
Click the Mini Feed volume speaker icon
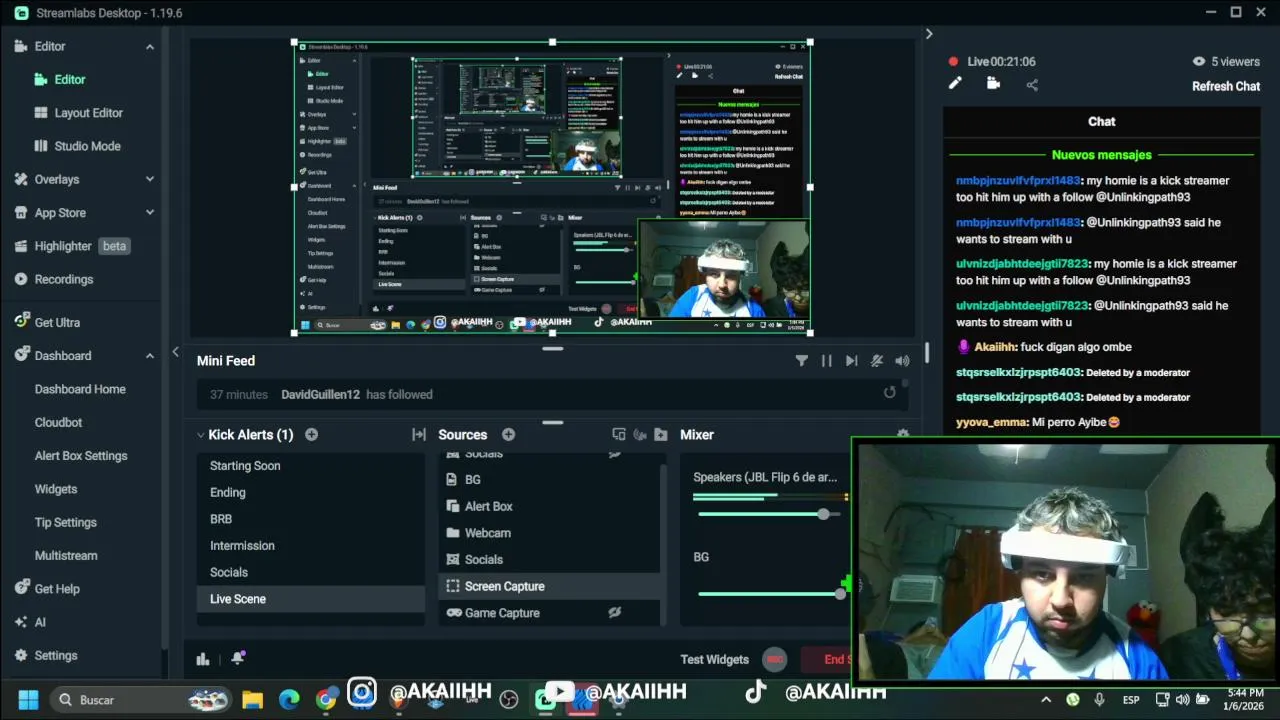click(902, 361)
